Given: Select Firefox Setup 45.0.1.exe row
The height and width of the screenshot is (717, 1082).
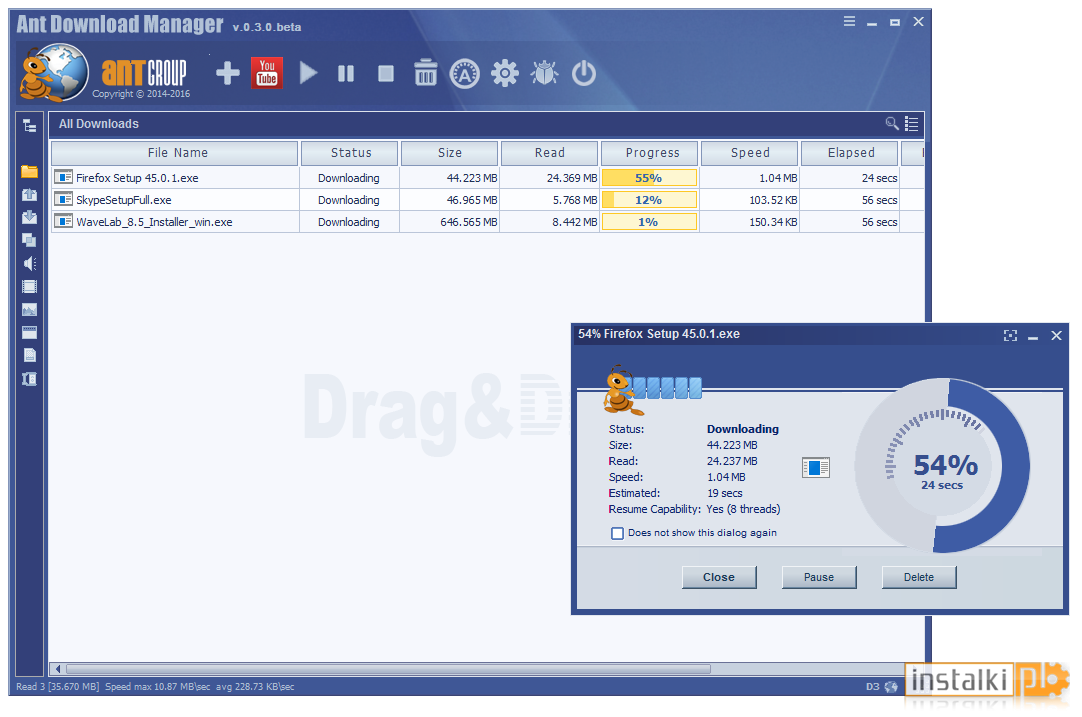Looking at the screenshot, I should click(487, 178).
